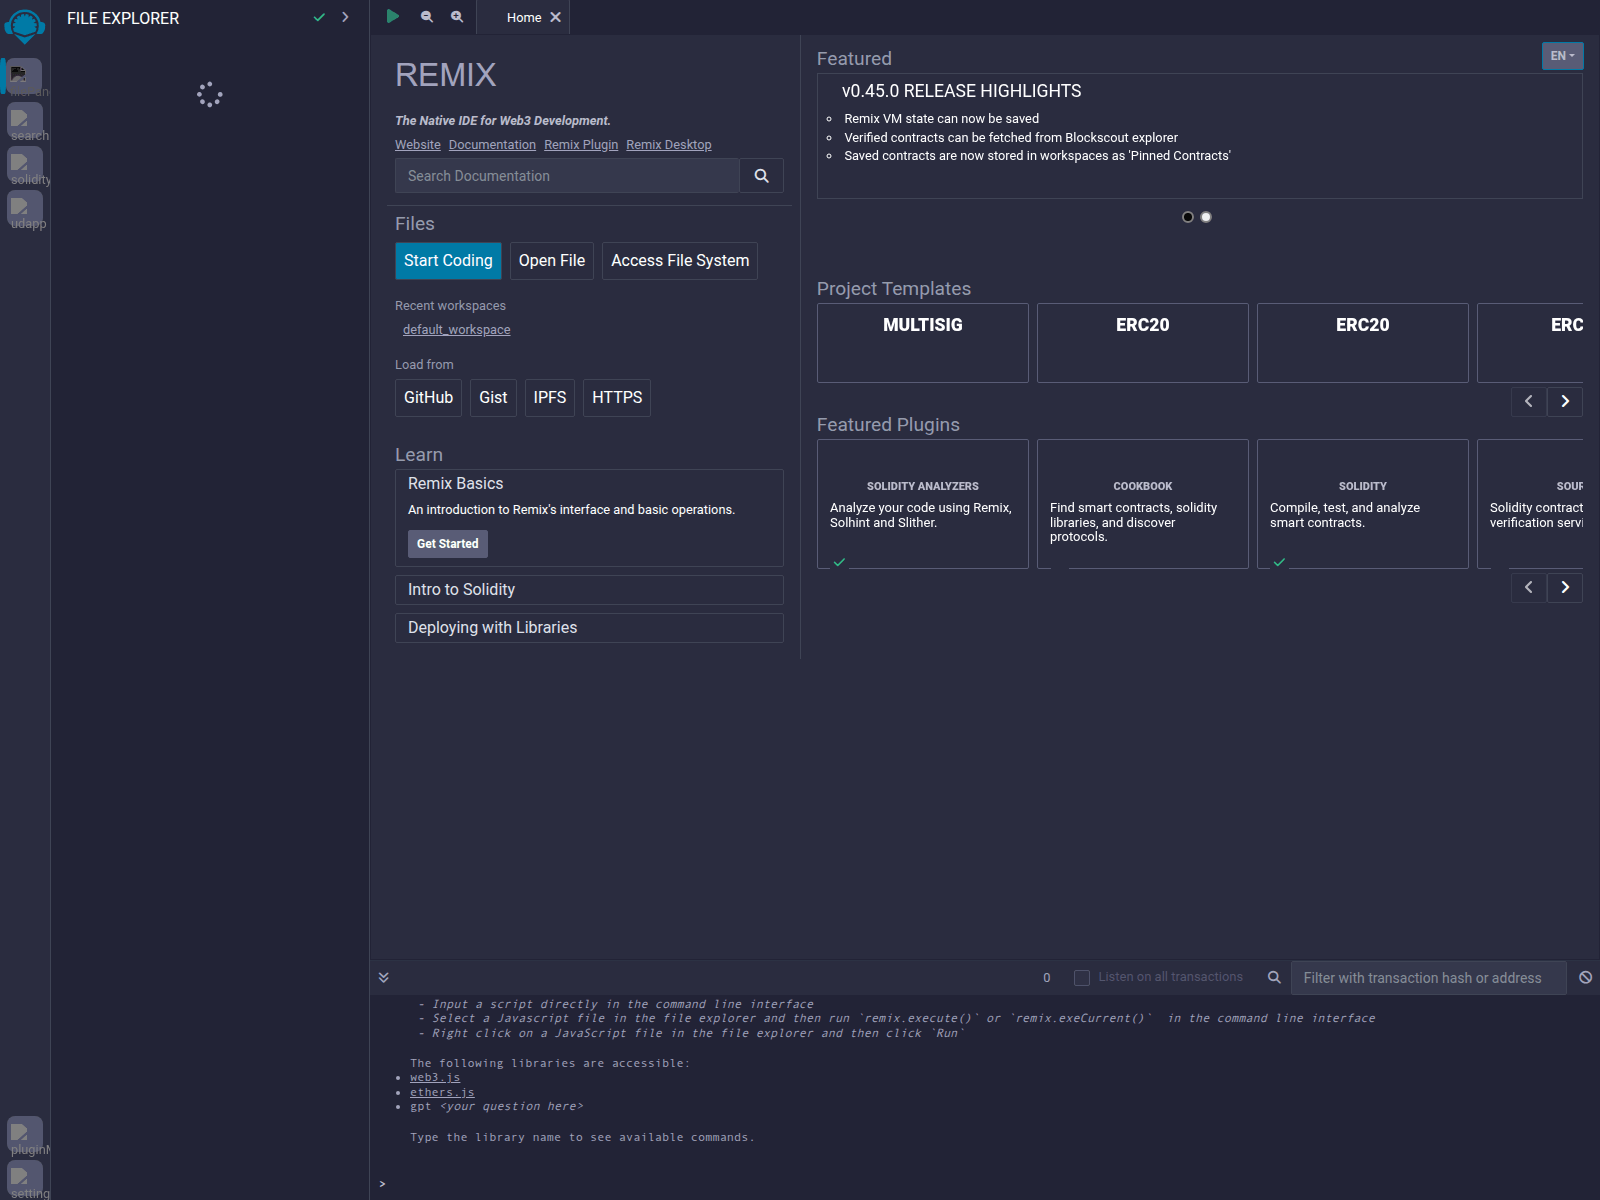Click Get Started in Remix Basics
The image size is (1600, 1200).
(x=448, y=544)
